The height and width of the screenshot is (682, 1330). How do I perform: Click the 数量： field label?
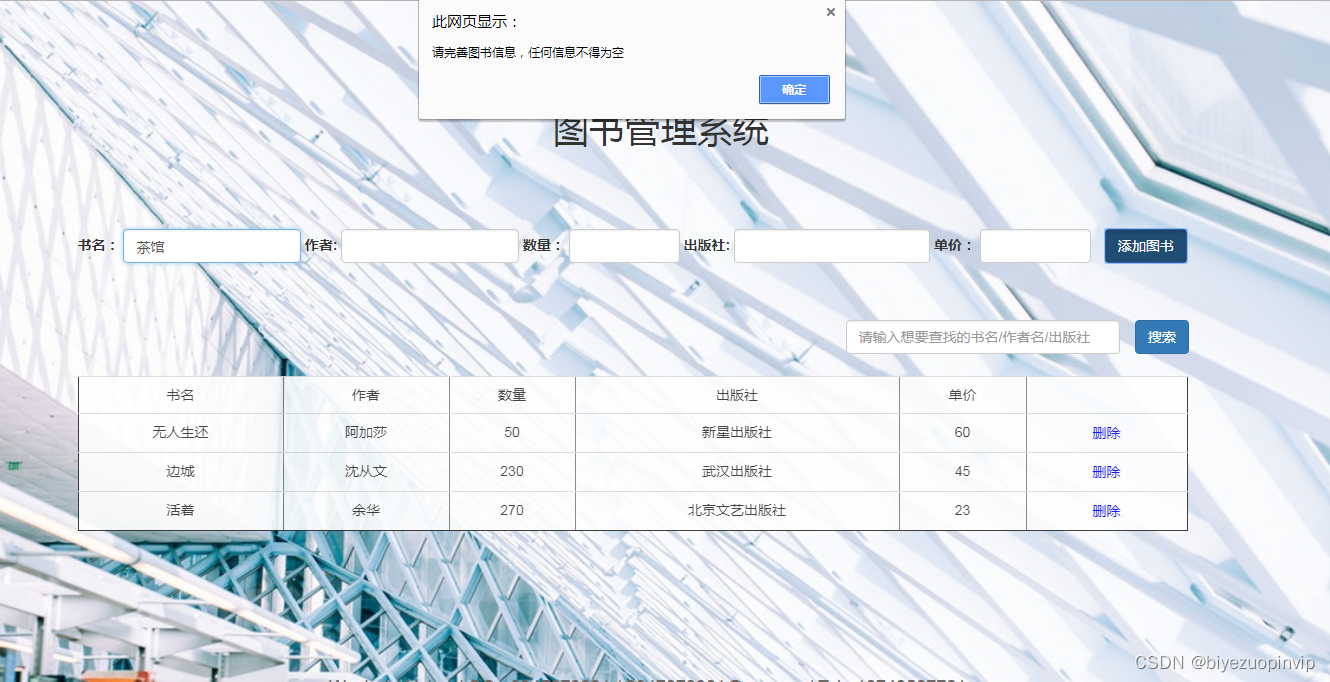[x=543, y=246]
